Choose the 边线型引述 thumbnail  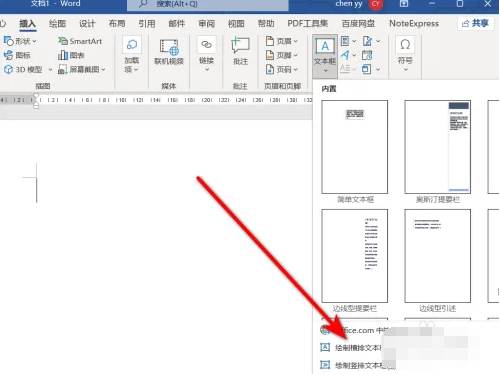coord(438,256)
